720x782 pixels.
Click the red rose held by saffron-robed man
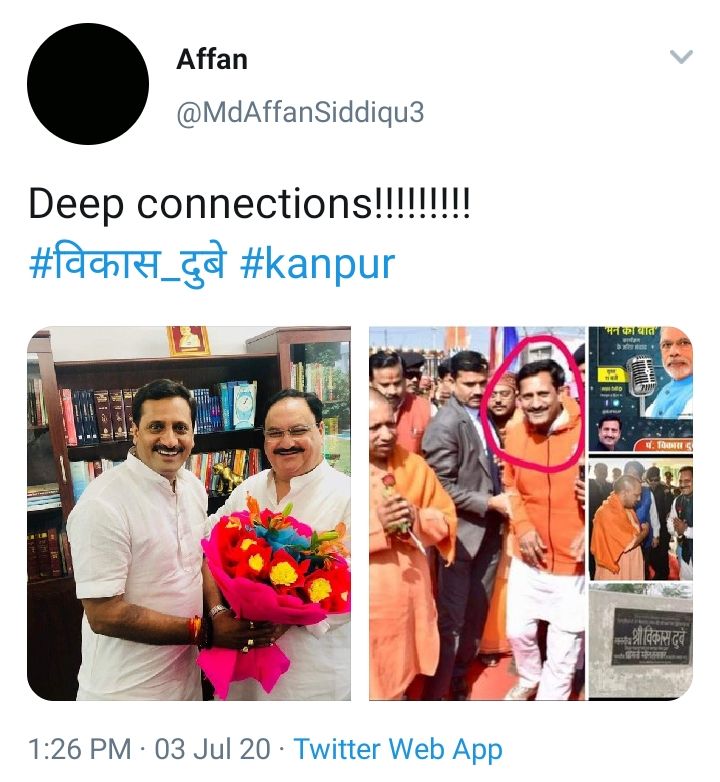(389, 483)
